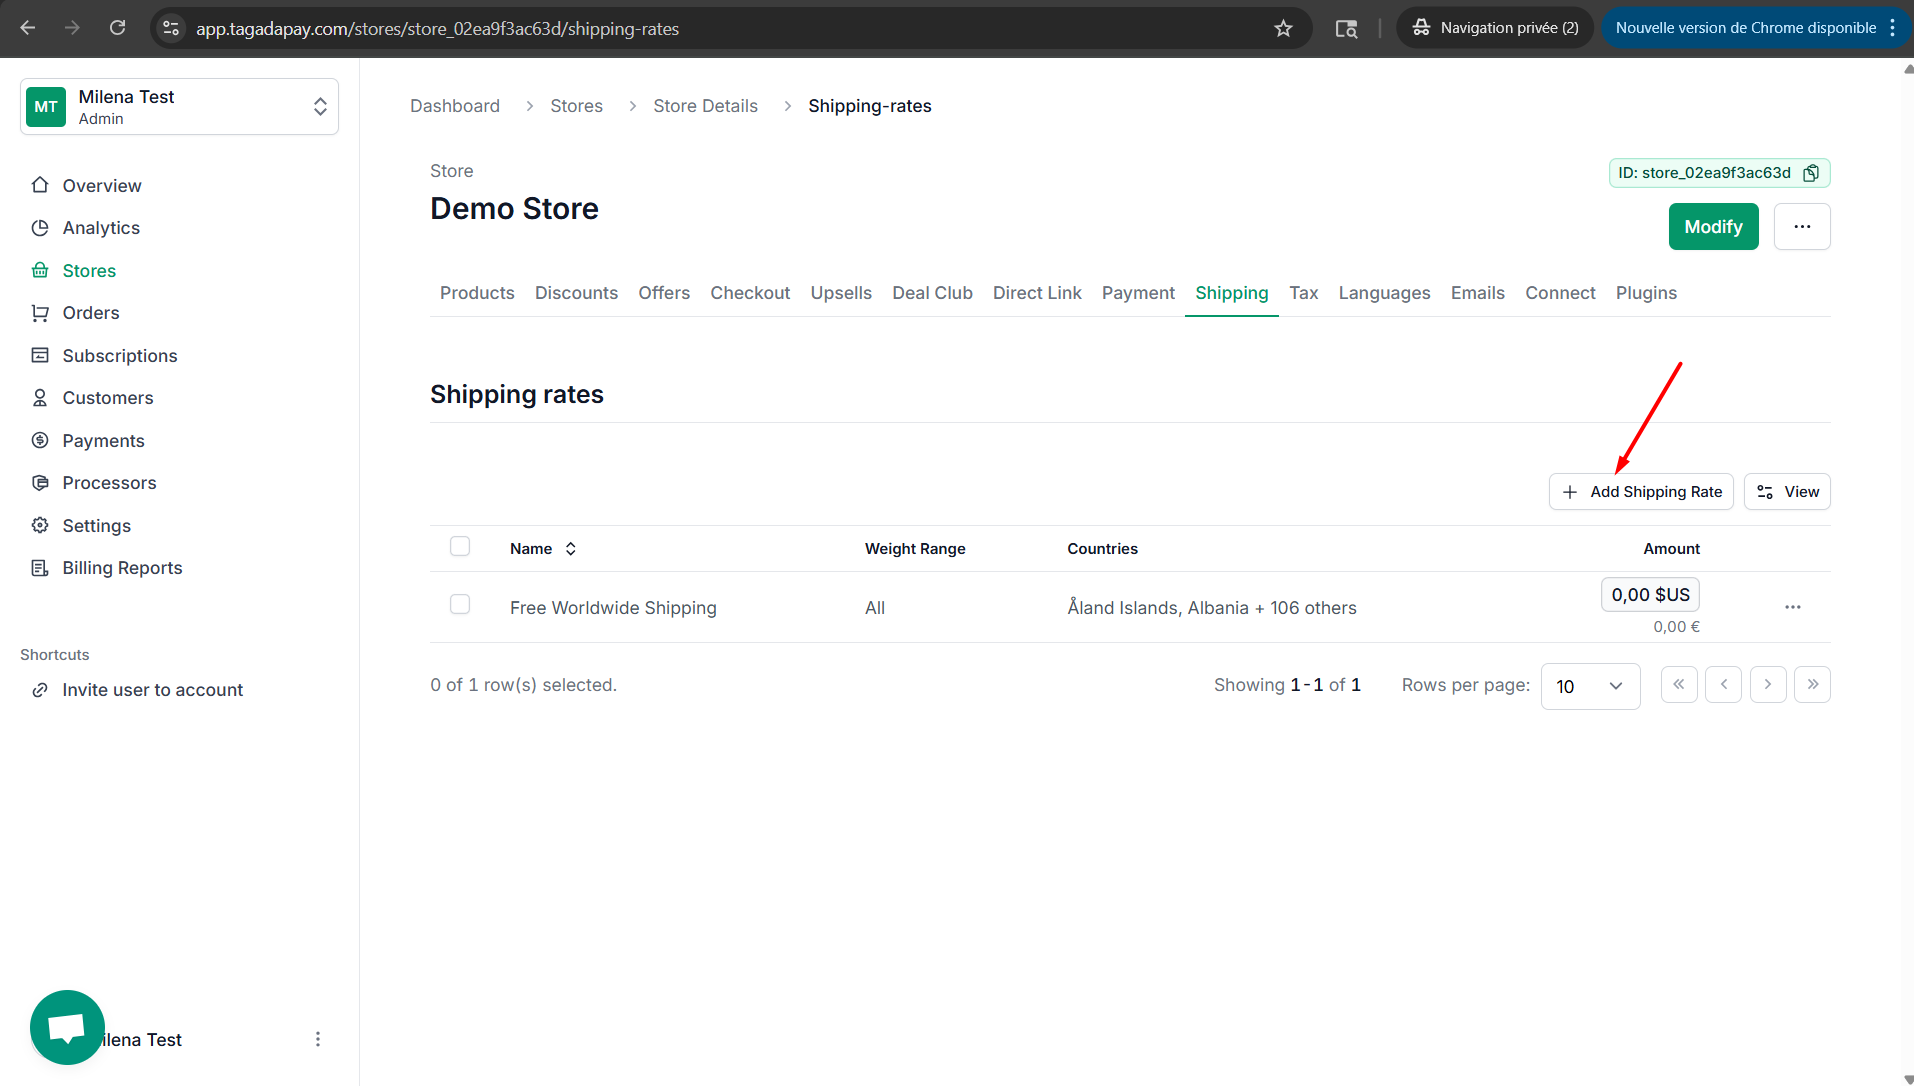This screenshot has height=1086, width=1914.
Task: Open the Rows per page dropdown
Action: pos(1590,686)
